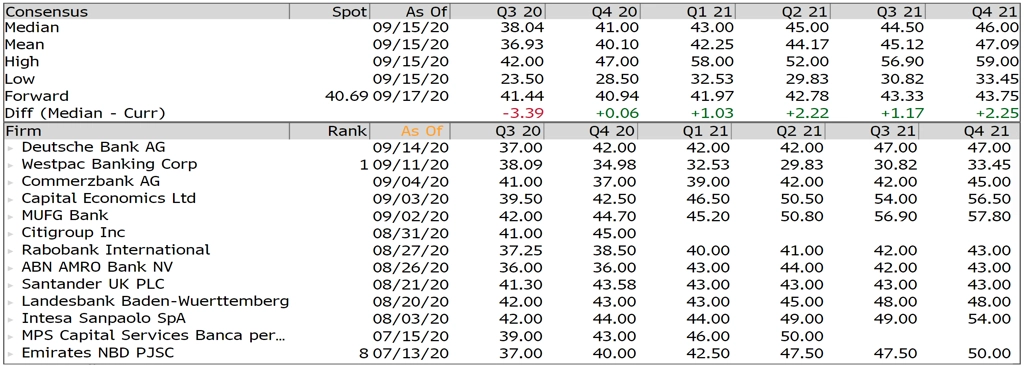
Task: Click the Rank column header
Action: pos(349,131)
